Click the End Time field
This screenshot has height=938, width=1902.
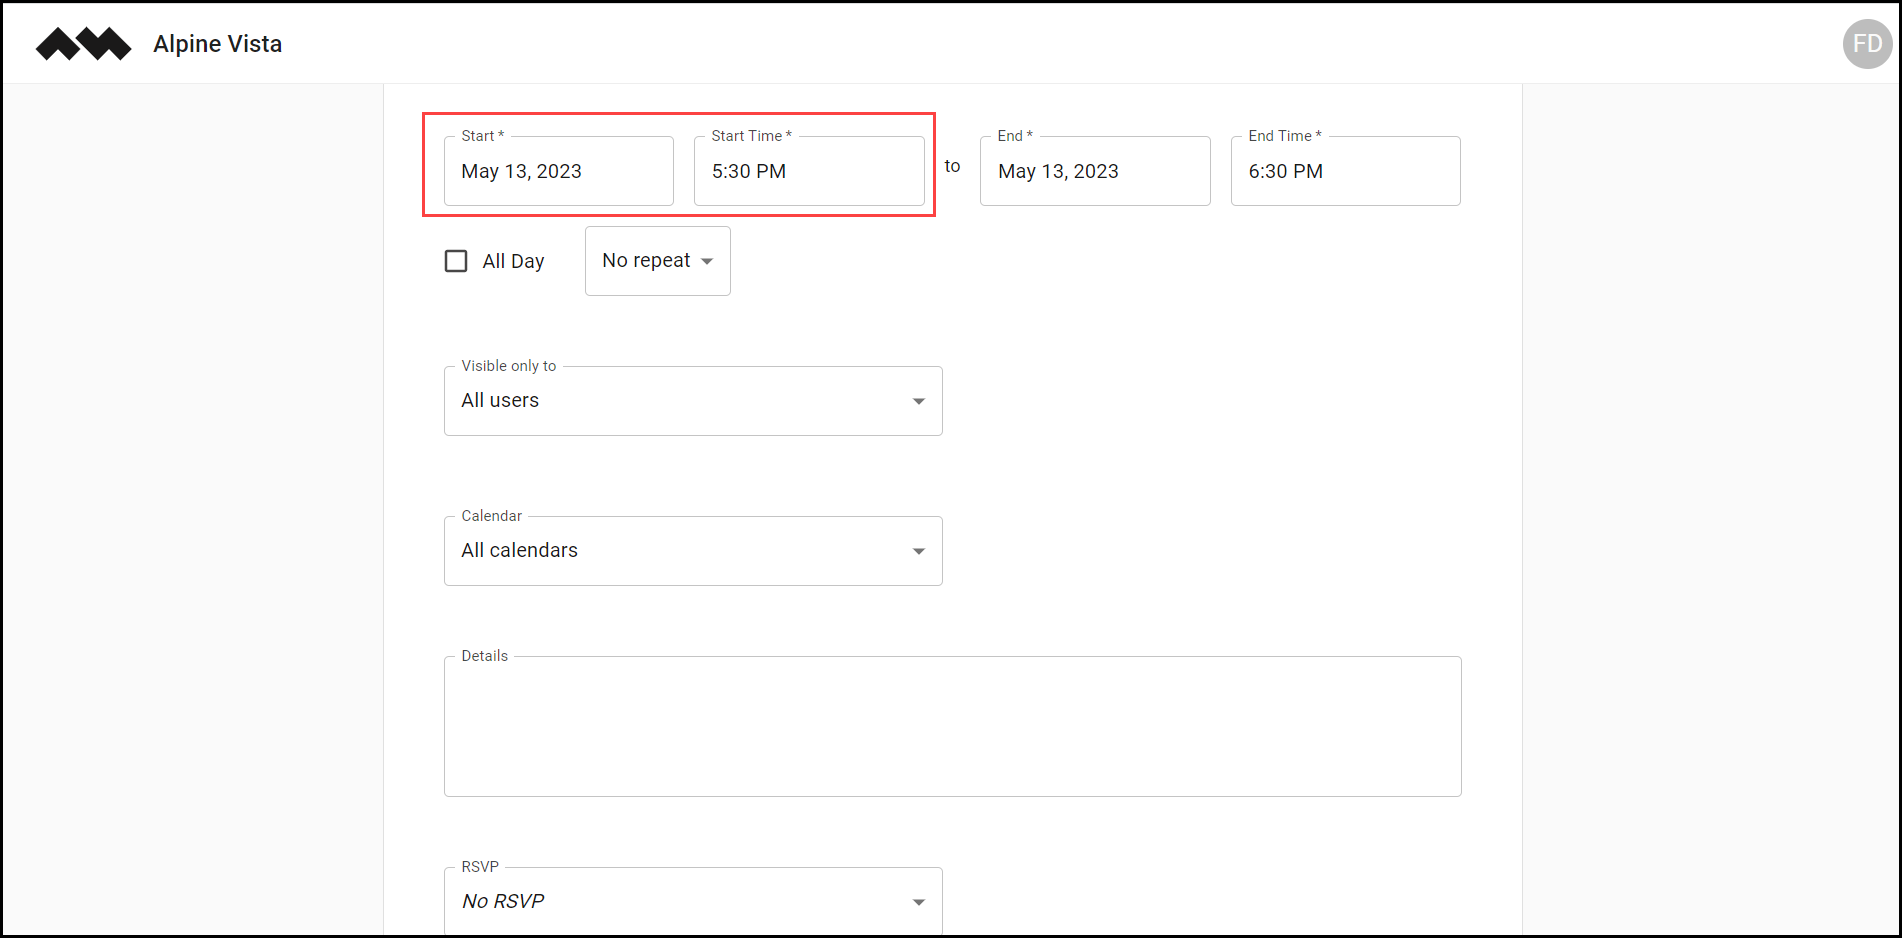(x=1344, y=171)
